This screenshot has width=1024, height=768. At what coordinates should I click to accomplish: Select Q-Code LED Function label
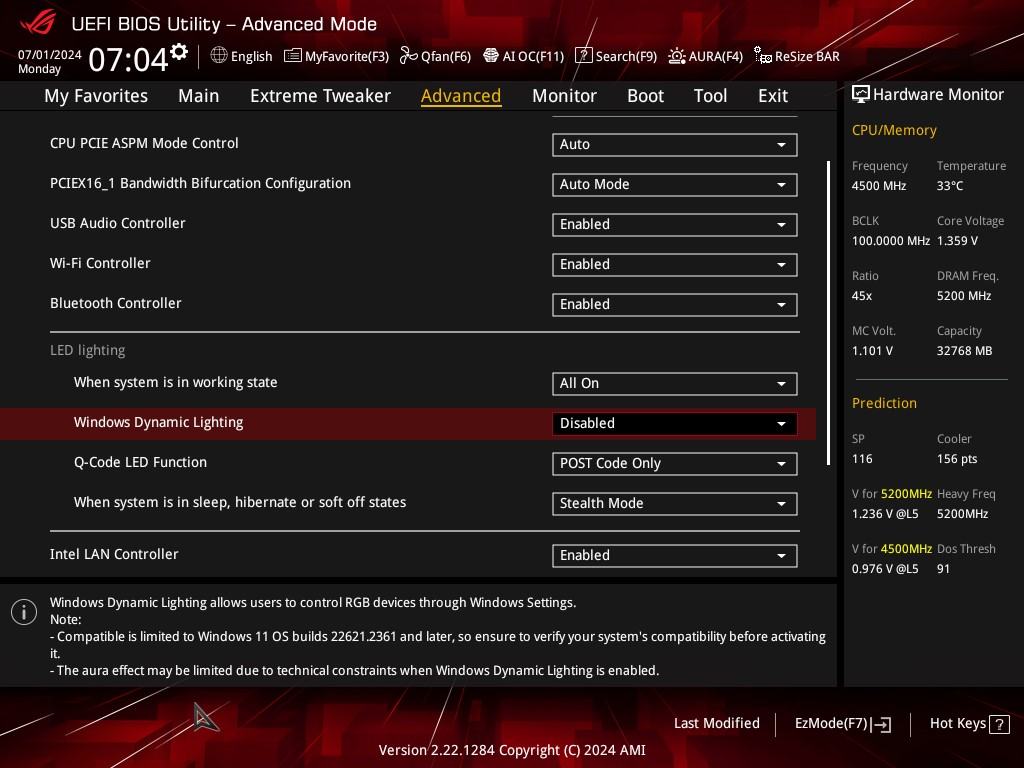pyautogui.click(x=140, y=462)
